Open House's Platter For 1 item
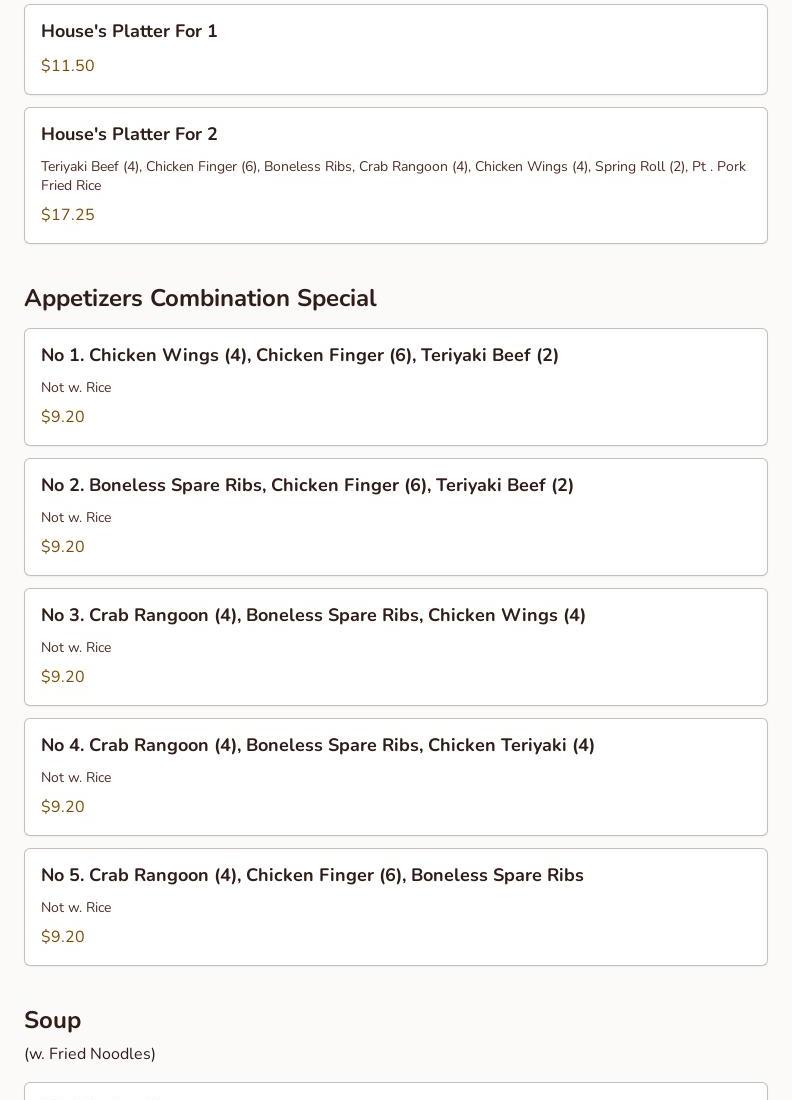 (x=129, y=32)
